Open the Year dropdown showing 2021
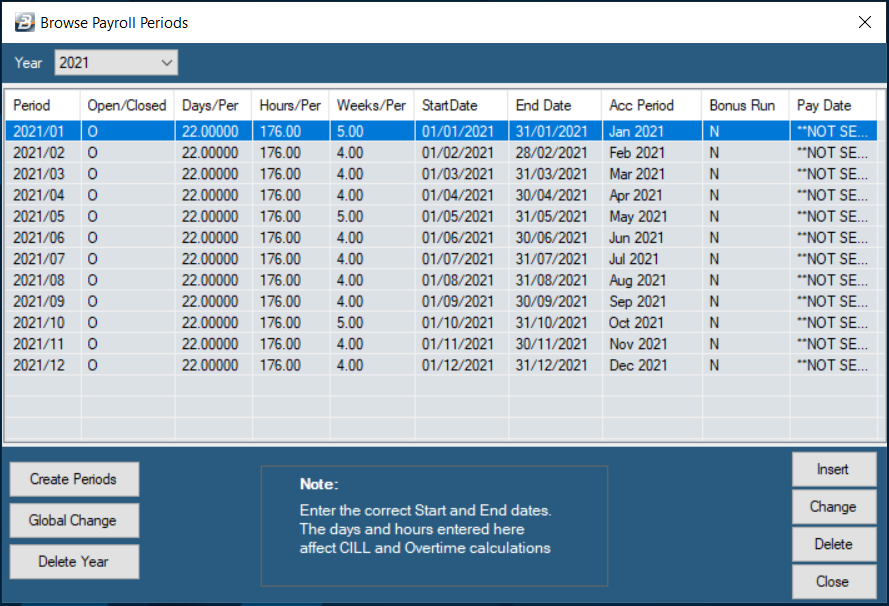 pyautogui.click(x=116, y=62)
